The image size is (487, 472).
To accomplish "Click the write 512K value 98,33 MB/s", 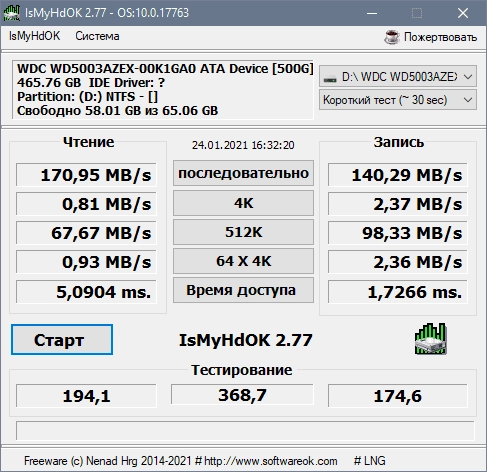I will [398, 232].
